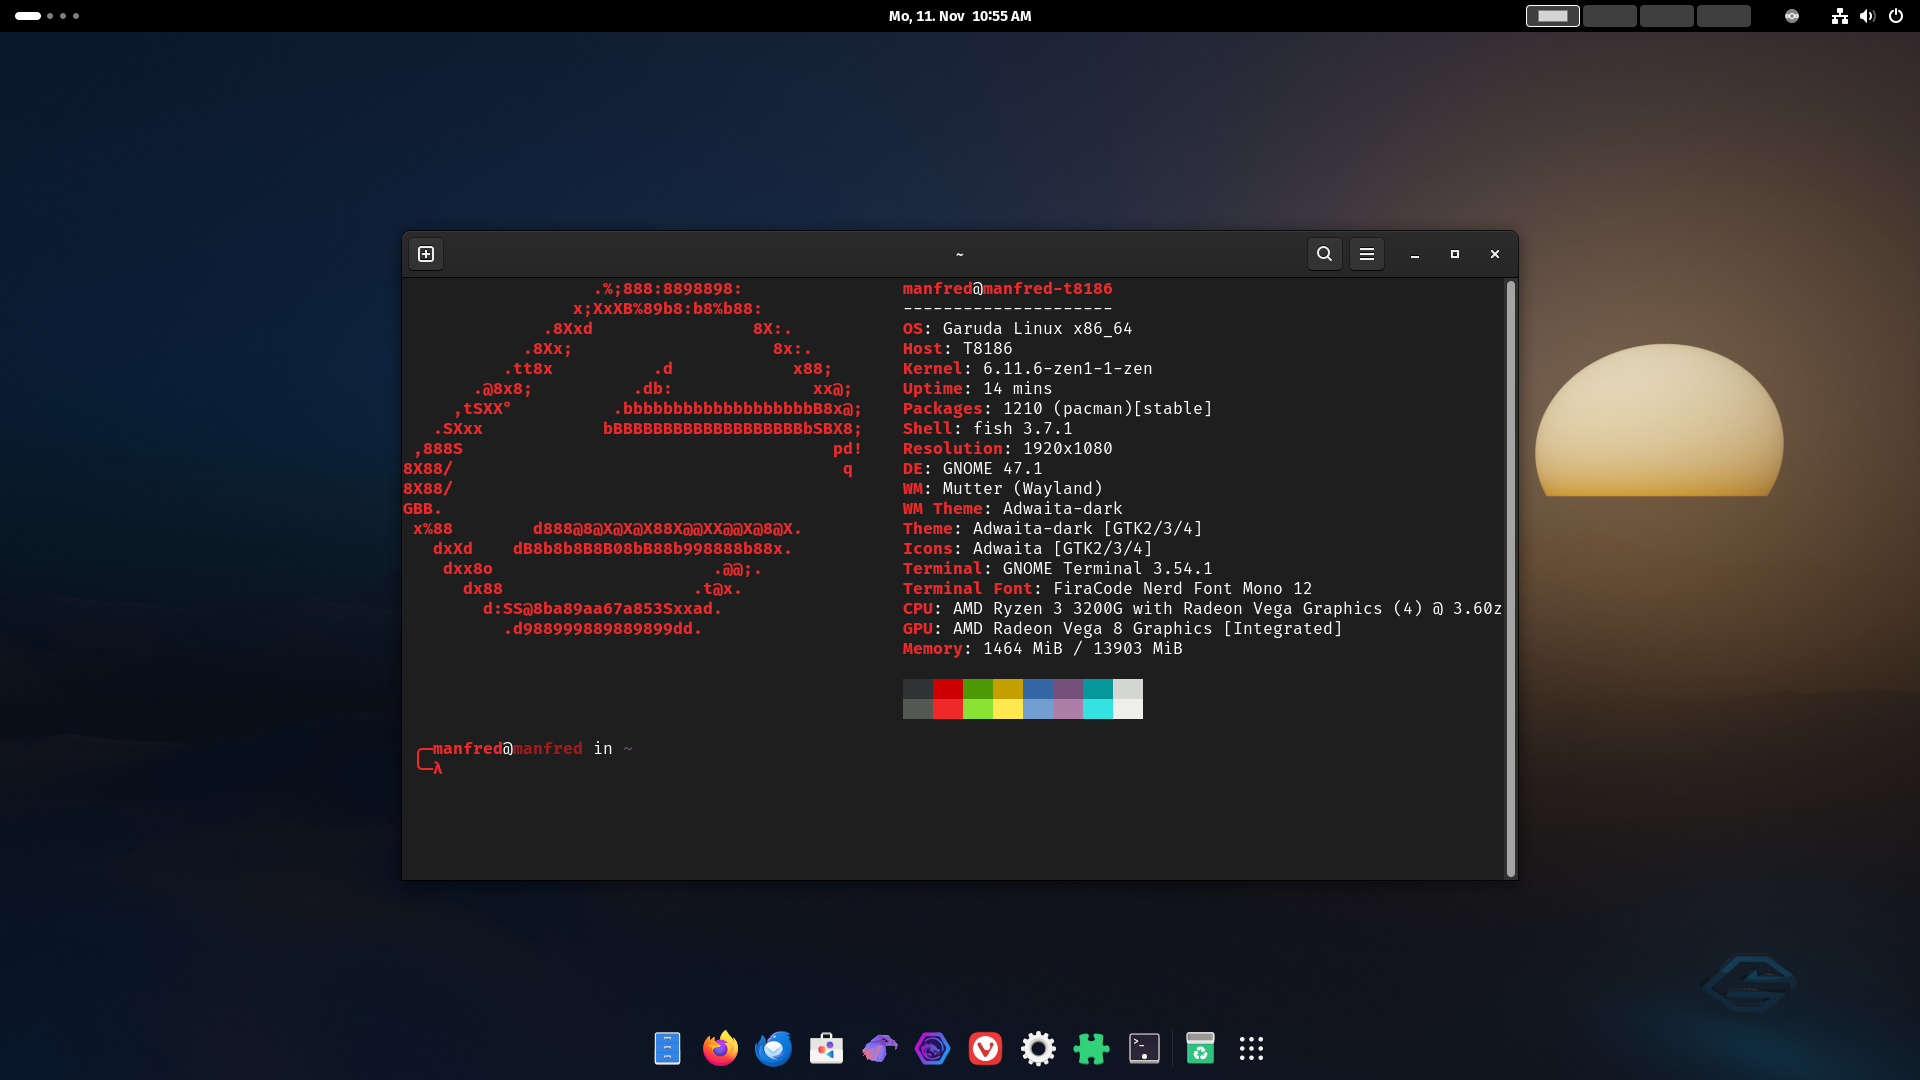Image resolution: width=1920 pixels, height=1080 pixels.
Task: Open the Trash from the dock
Action: [1200, 1048]
